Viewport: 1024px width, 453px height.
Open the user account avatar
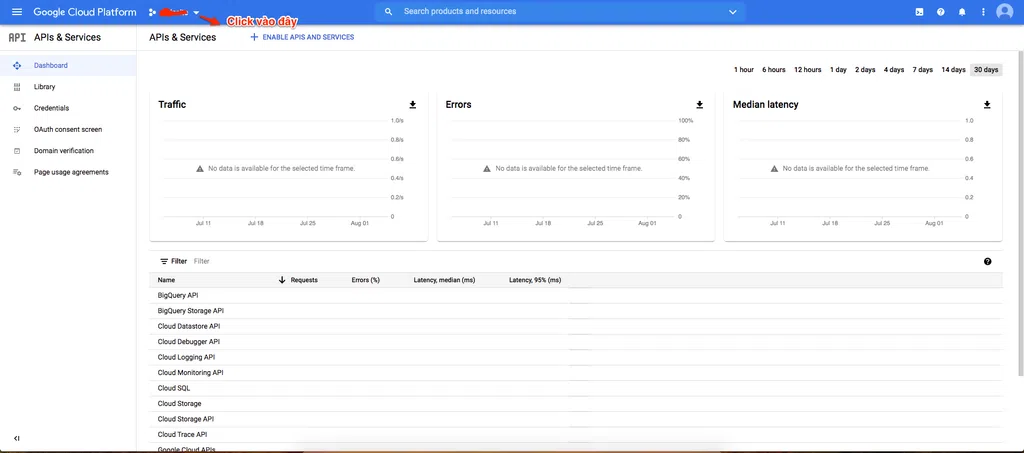(x=1004, y=12)
